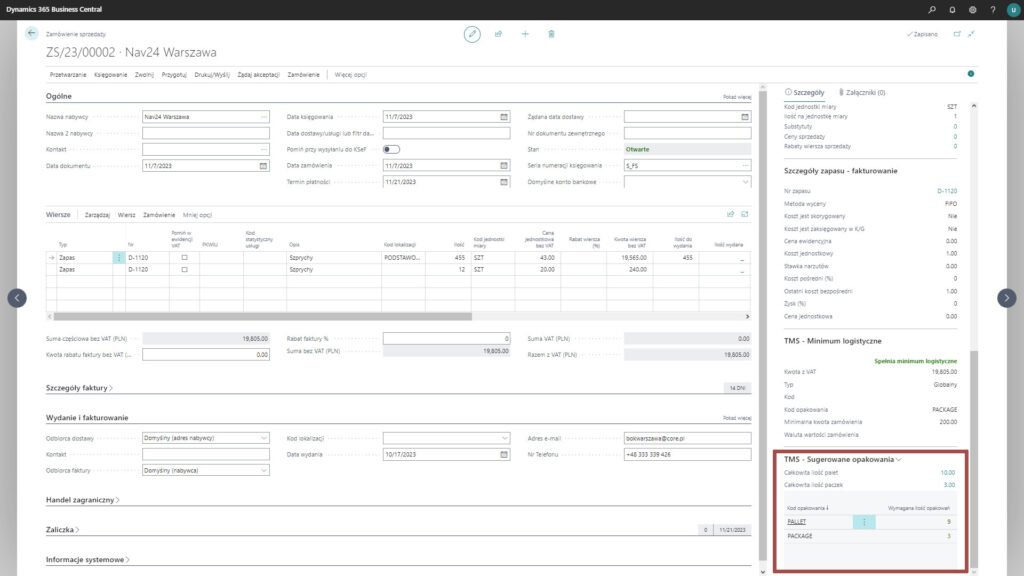1024x576 pixels.
Task: Open Odbiorca dostawy dropdown
Action: point(263,438)
